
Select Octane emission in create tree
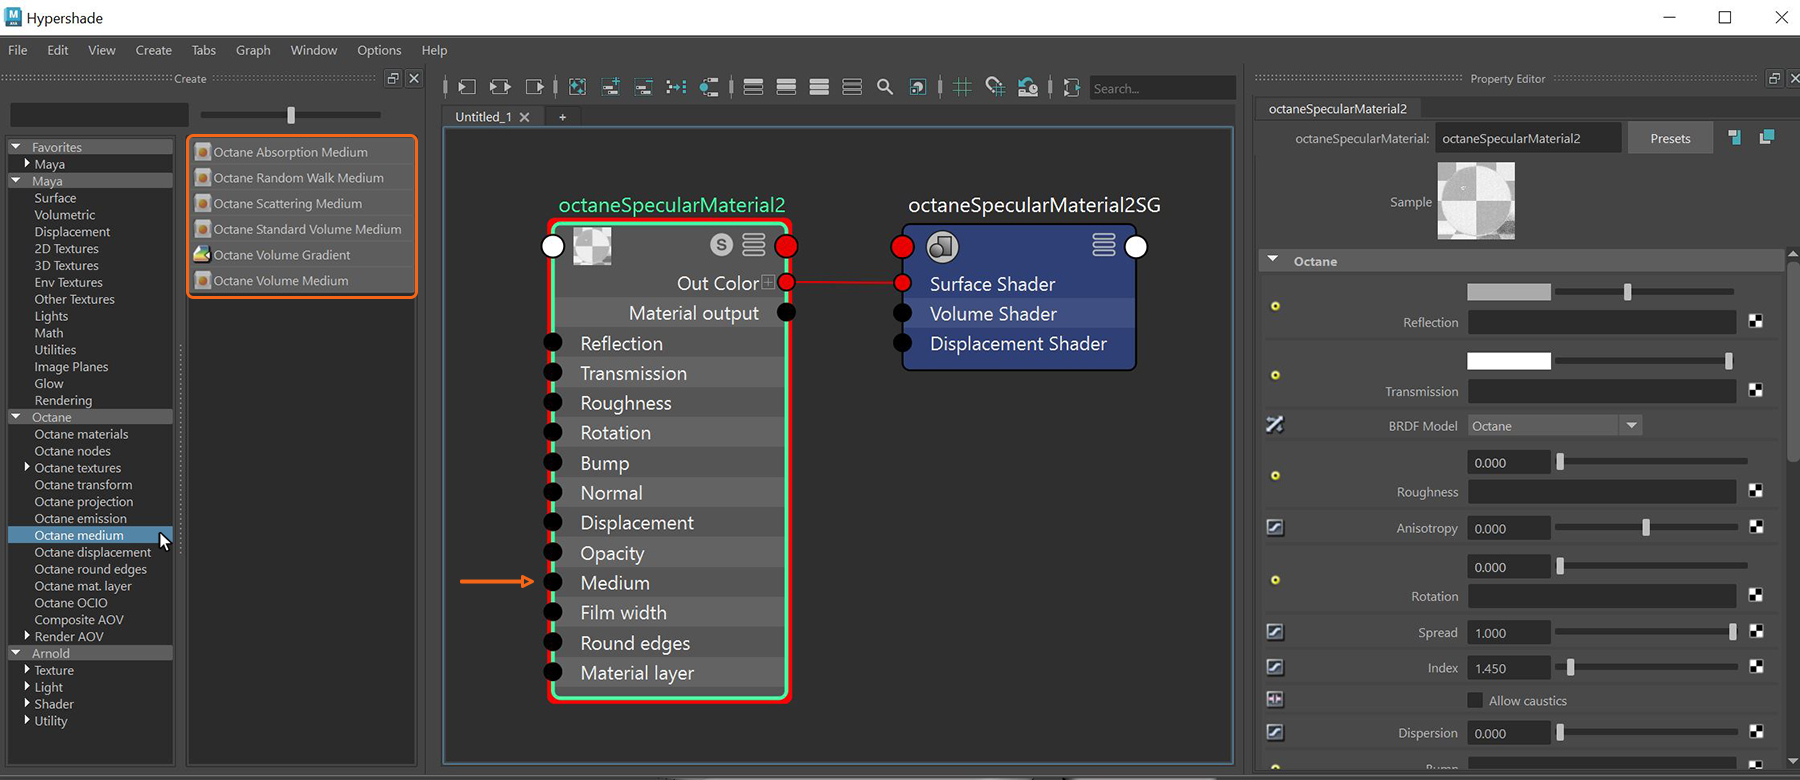80,518
